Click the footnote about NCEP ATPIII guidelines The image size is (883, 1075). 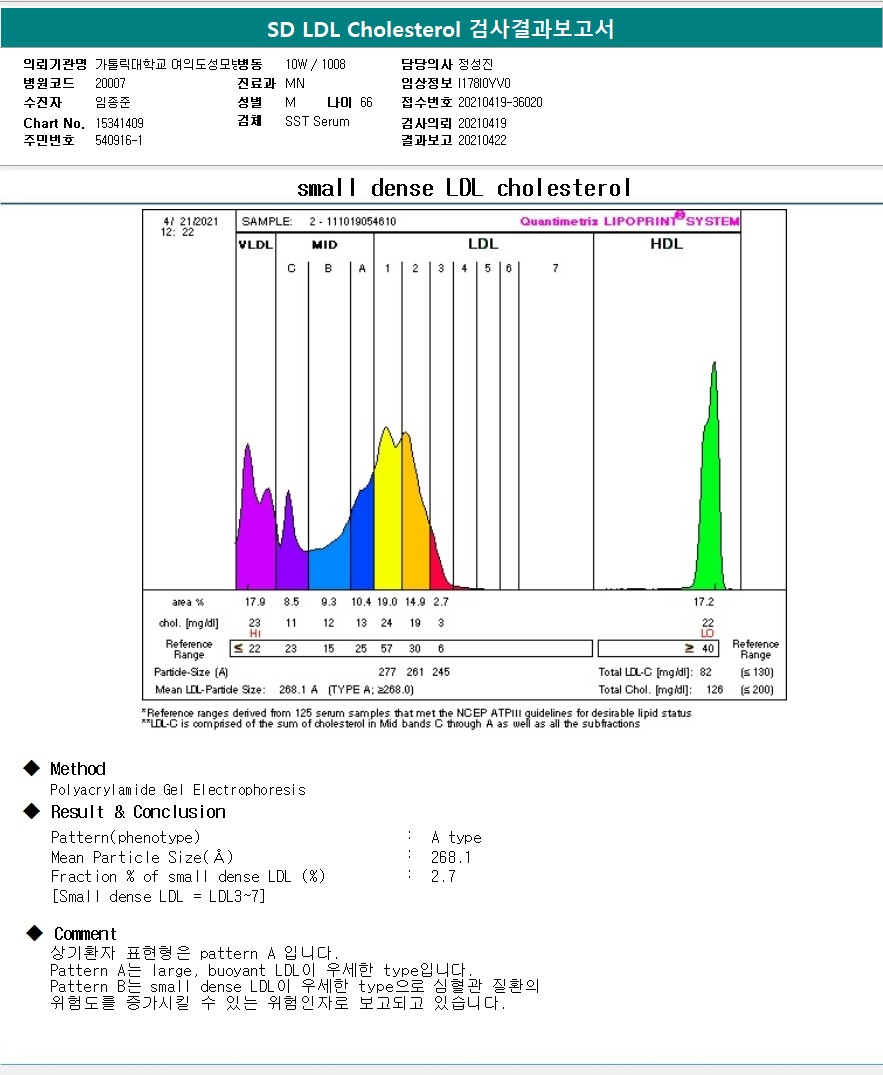pyautogui.click(x=417, y=713)
